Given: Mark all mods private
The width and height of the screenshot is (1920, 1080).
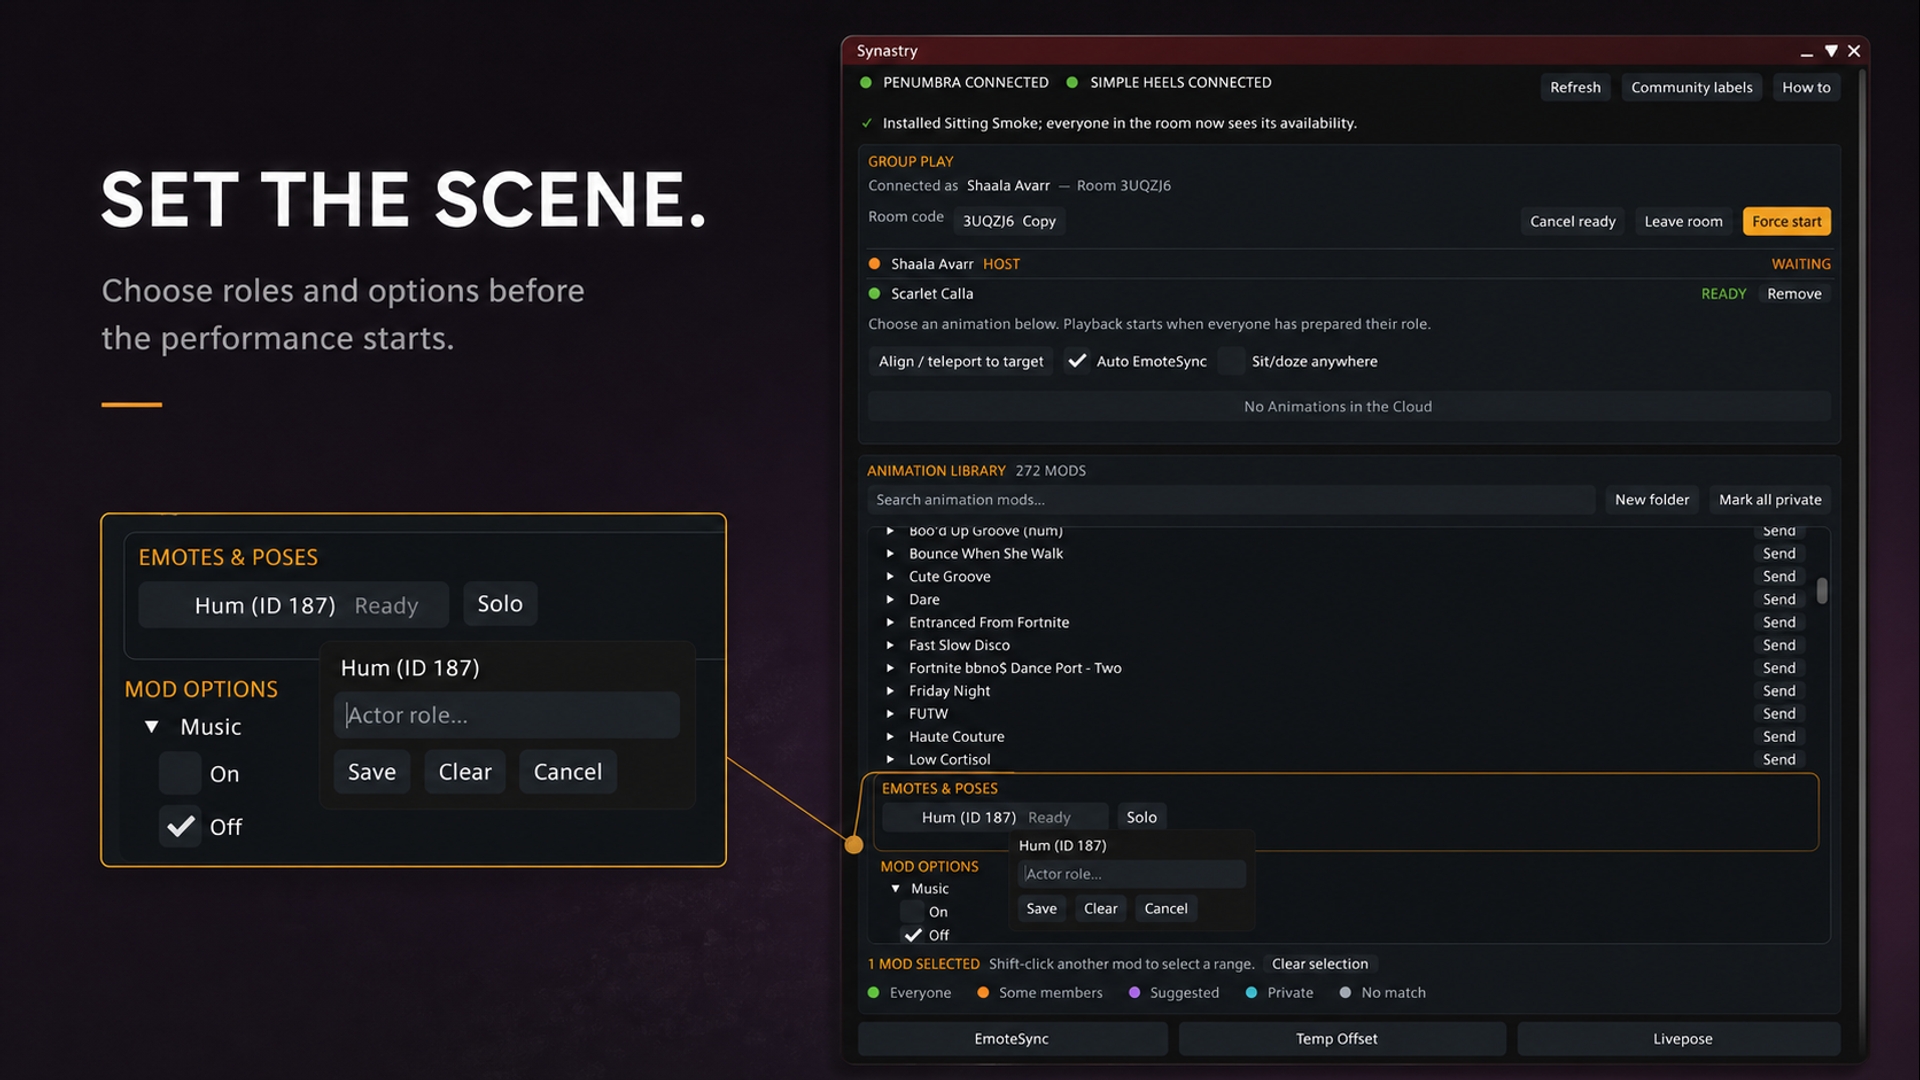Looking at the screenshot, I should click(1770, 499).
